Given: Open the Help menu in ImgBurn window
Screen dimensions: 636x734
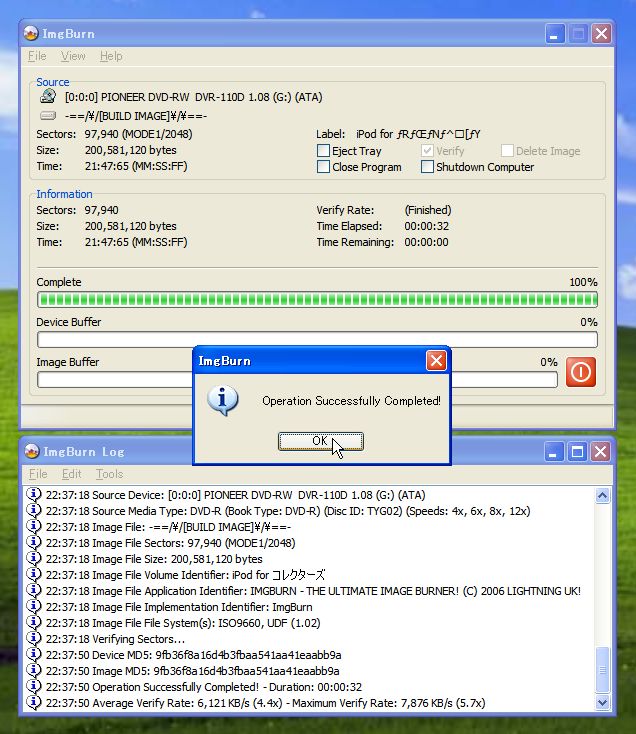Looking at the screenshot, I should (111, 56).
